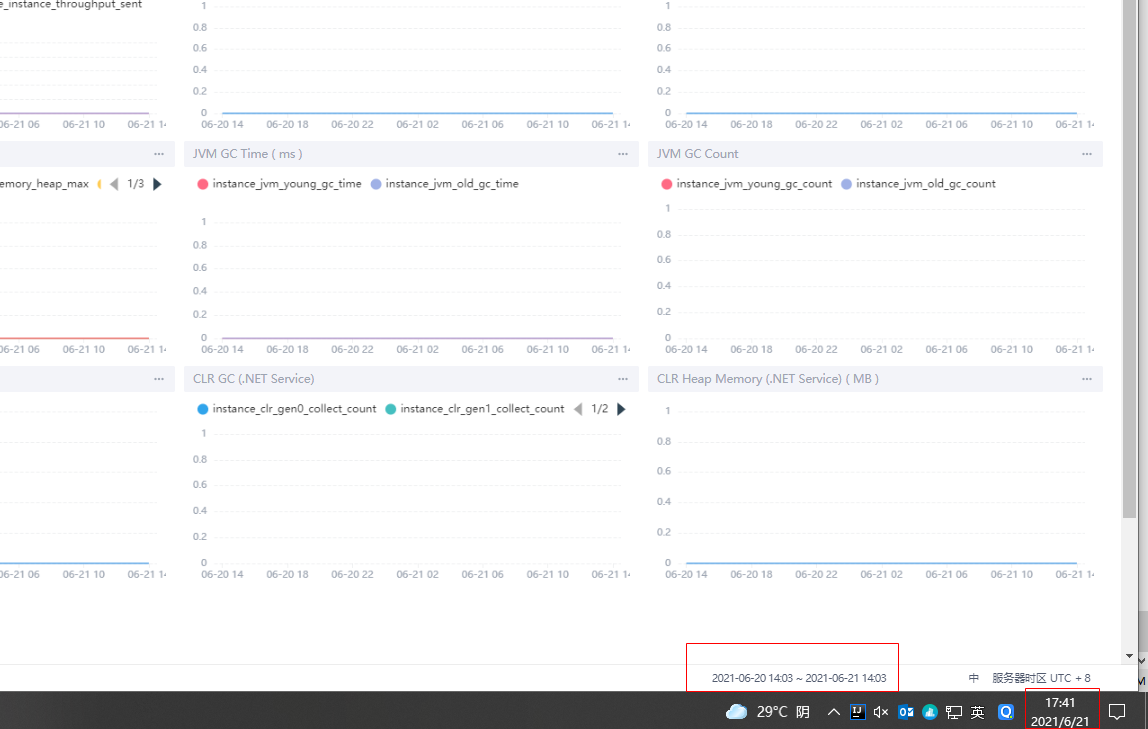The width and height of the screenshot is (1148, 729).
Task: Toggle instance_jvm_young_gc_time legend series
Action: pyautogui.click(x=280, y=184)
